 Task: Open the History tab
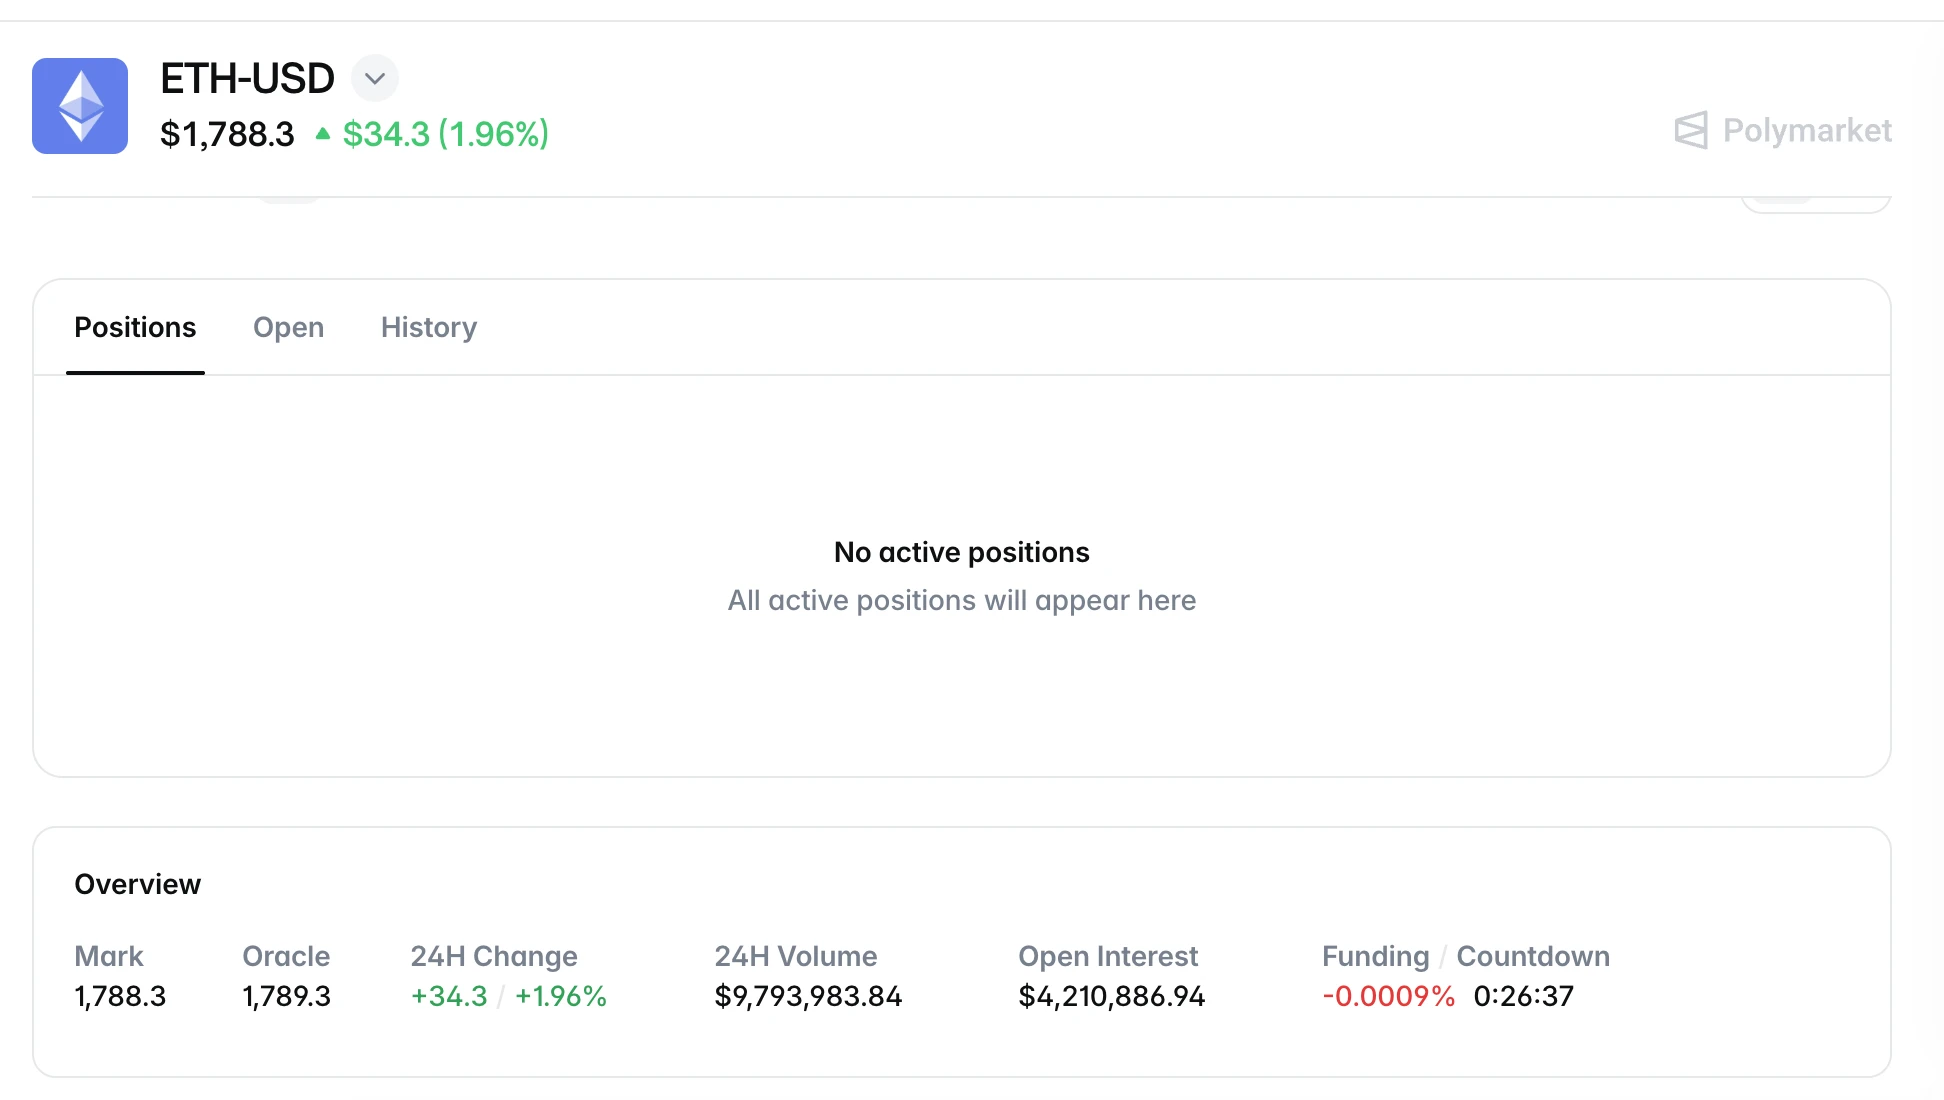[x=429, y=327]
